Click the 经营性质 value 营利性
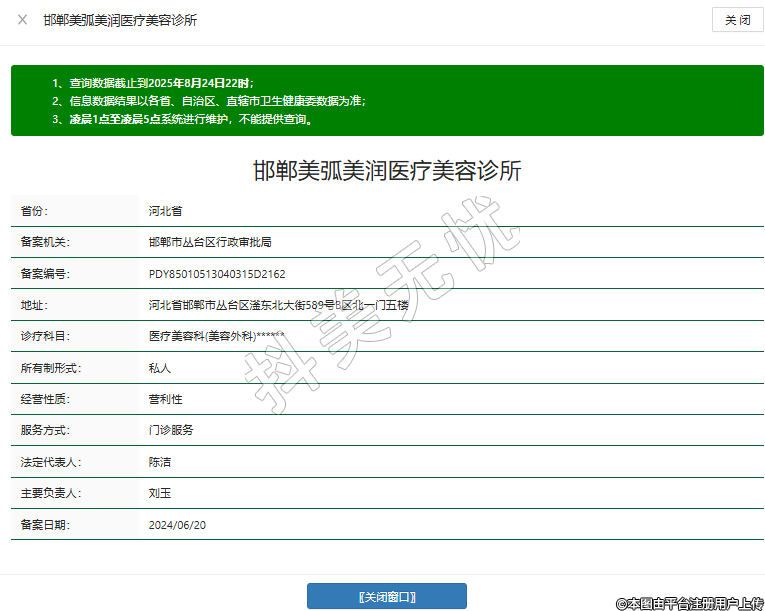This screenshot has width=765, height=611. 165,399
